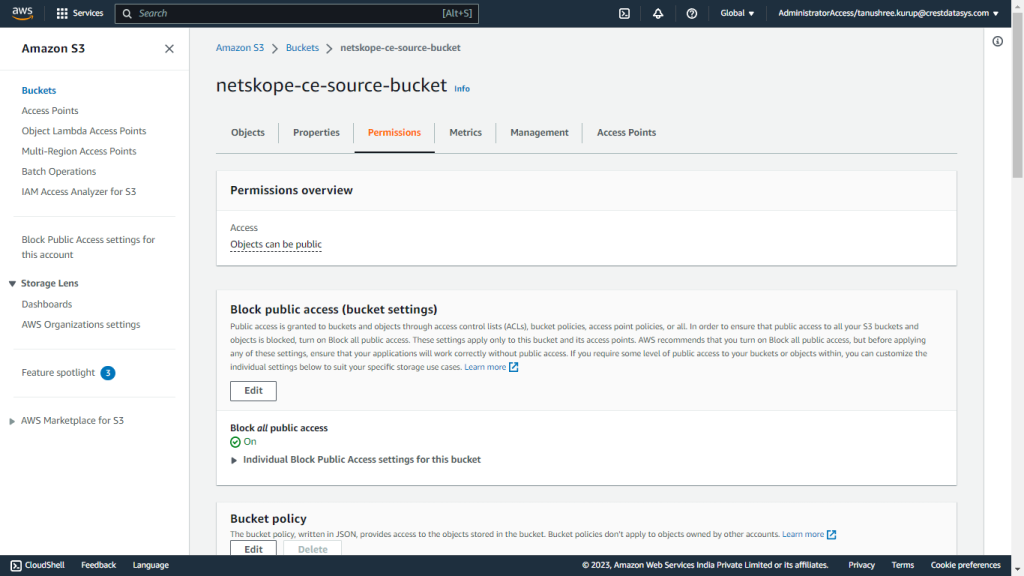Switch to the Metrics tab
This screenshot has height=576, width=1024.
coord(466,133)
